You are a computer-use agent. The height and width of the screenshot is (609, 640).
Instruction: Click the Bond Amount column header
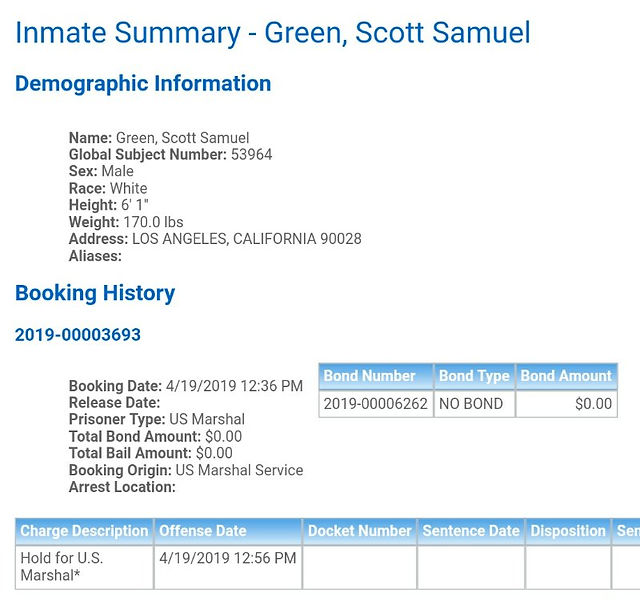pos(567,376)
